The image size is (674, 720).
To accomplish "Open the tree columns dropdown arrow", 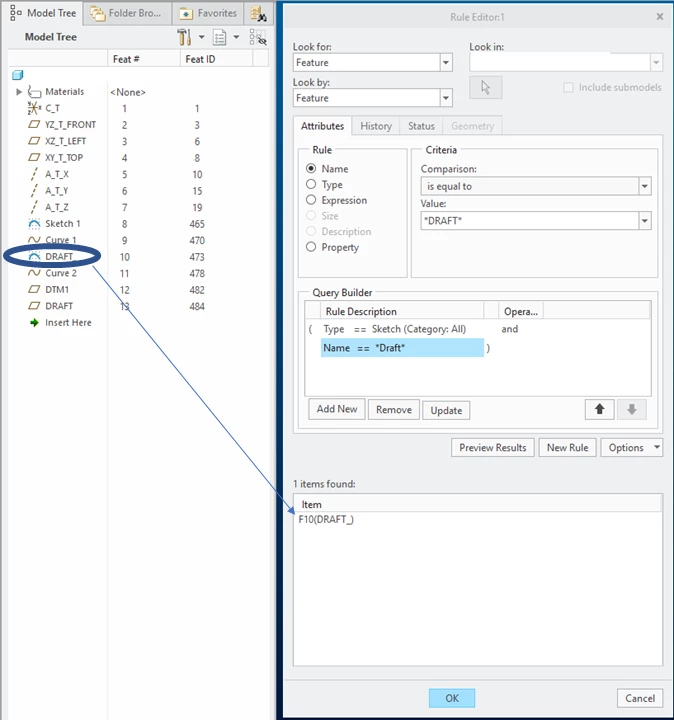I will 236,37.
